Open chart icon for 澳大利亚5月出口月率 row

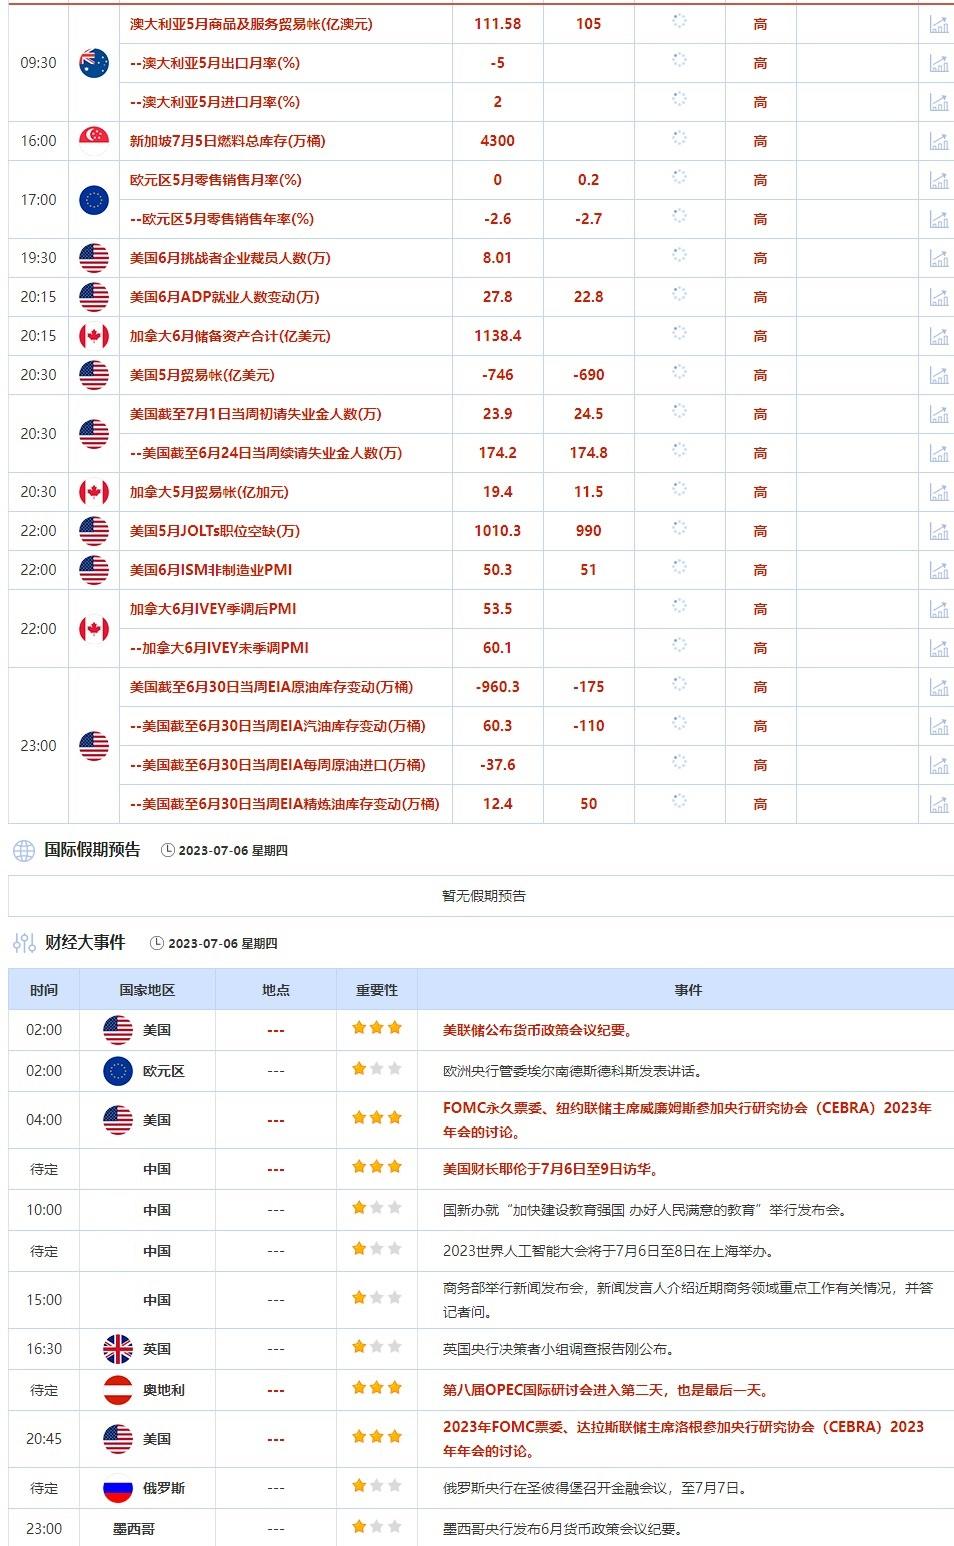tap(939, 63)
